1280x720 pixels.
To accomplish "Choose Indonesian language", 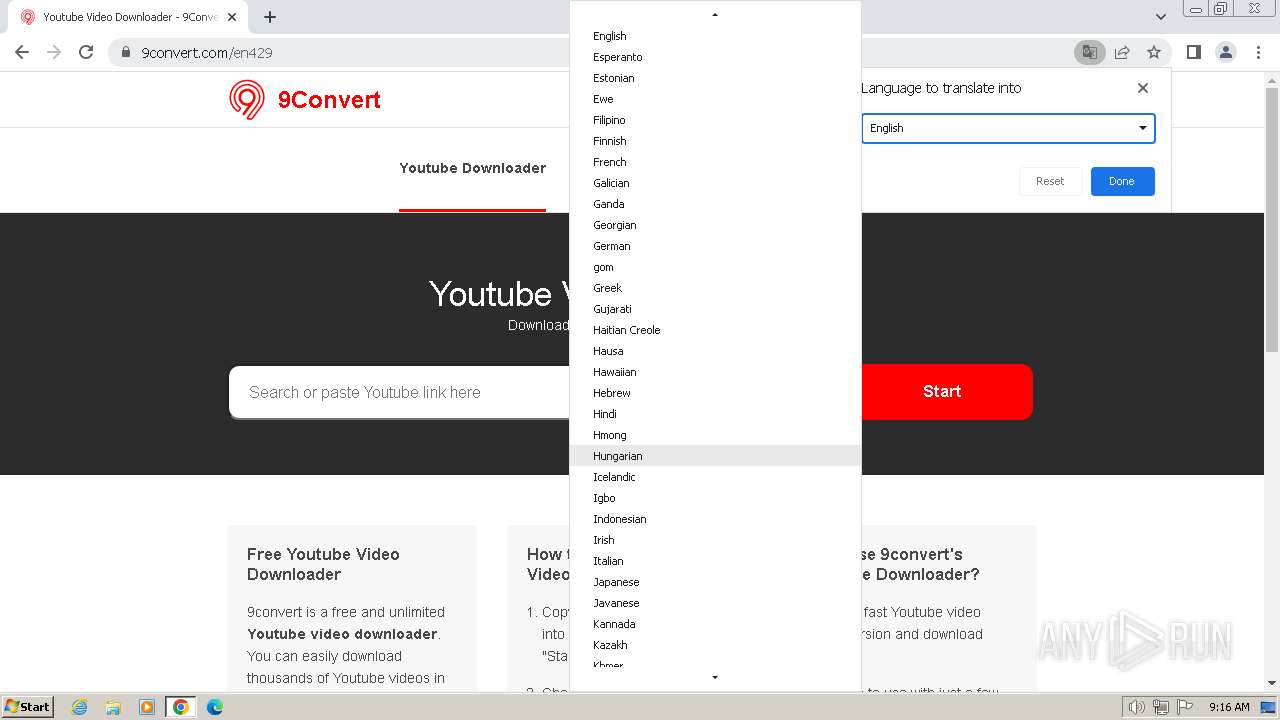I will [715, 519].
